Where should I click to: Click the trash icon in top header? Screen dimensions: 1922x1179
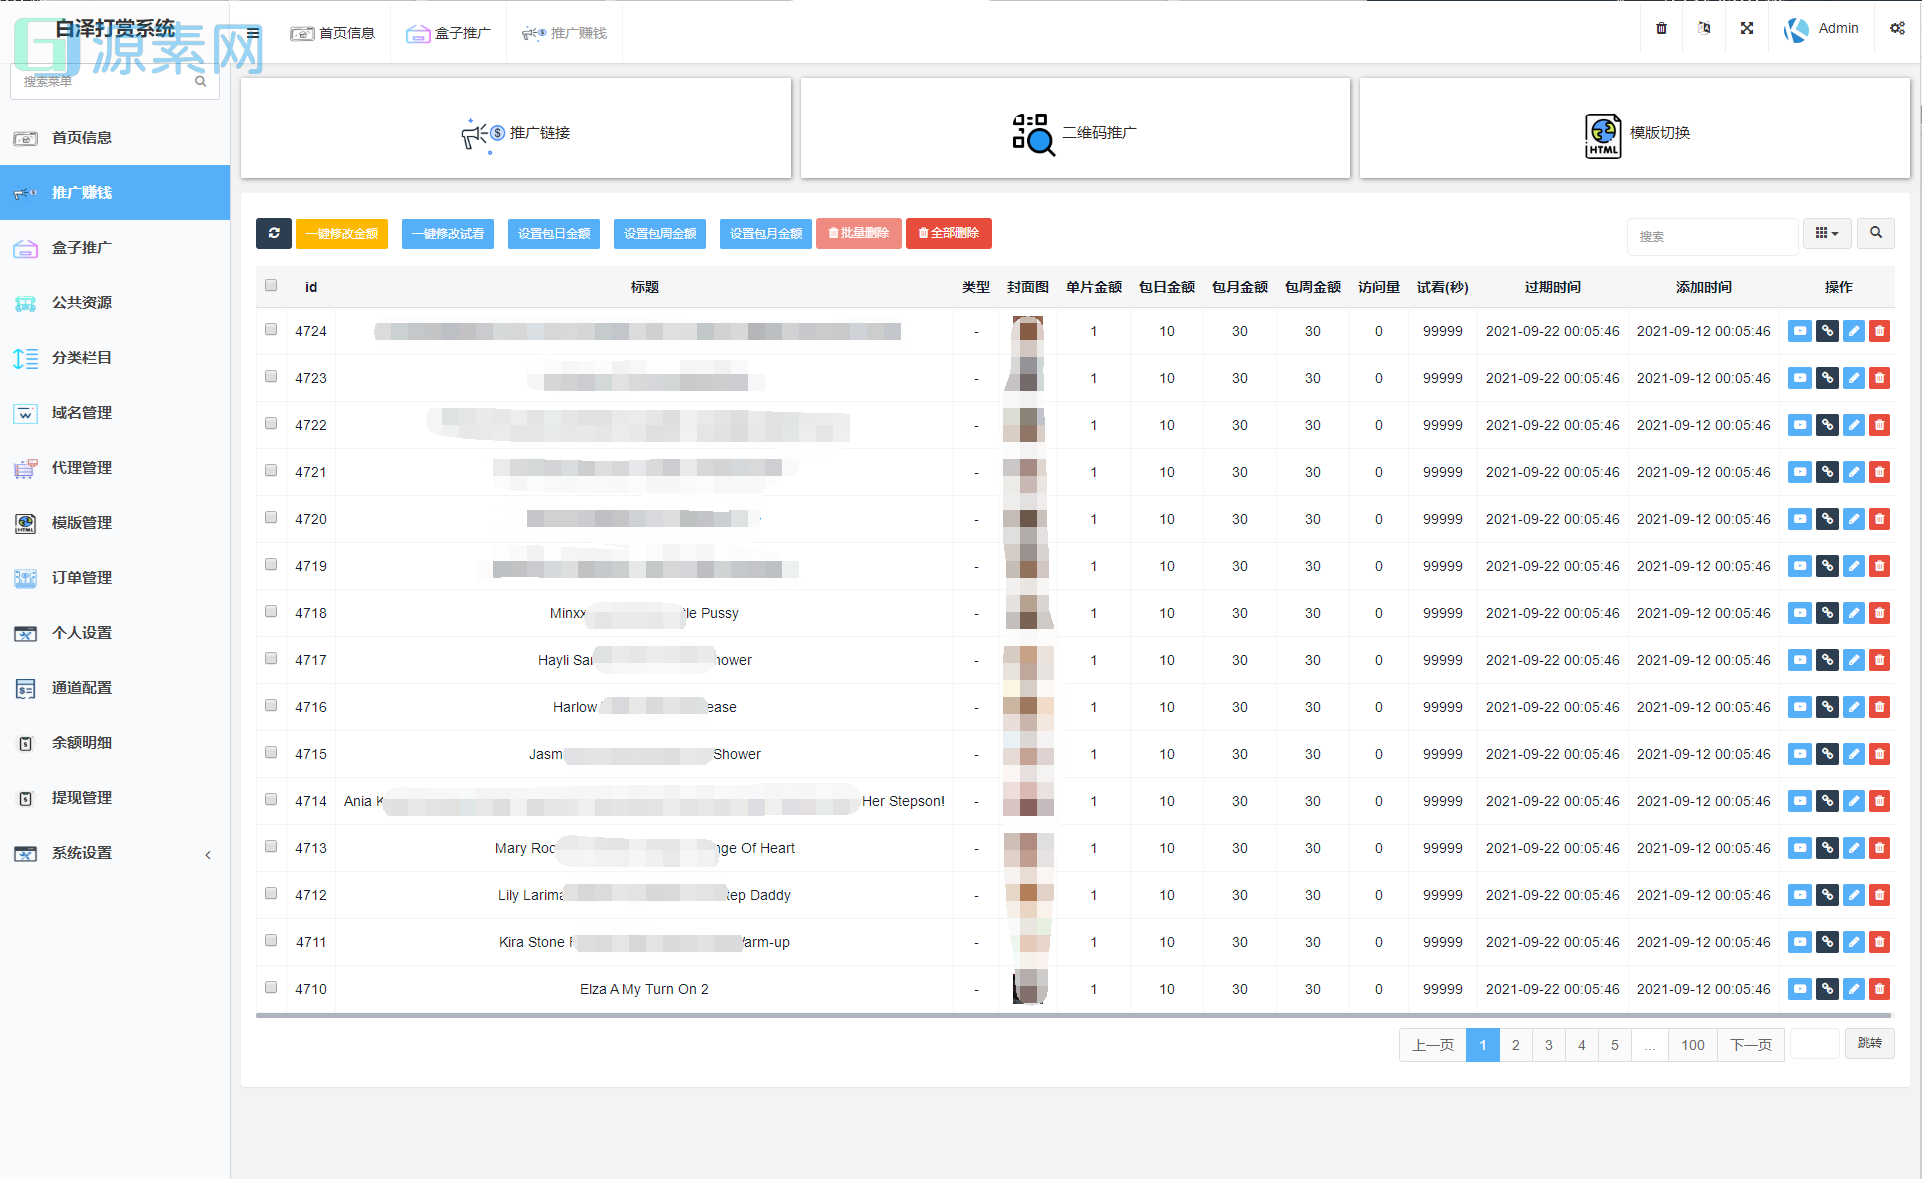[x=1661, y=28]
